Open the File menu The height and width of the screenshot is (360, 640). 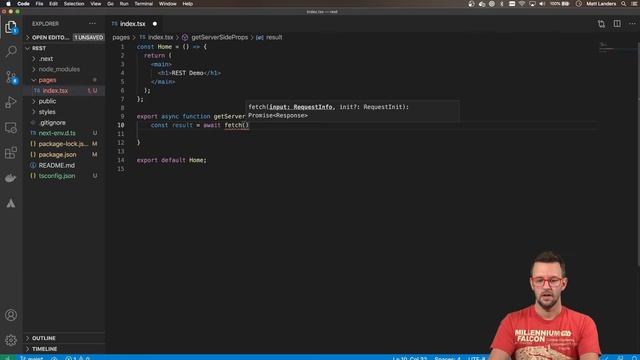click(x=39, y=4)
